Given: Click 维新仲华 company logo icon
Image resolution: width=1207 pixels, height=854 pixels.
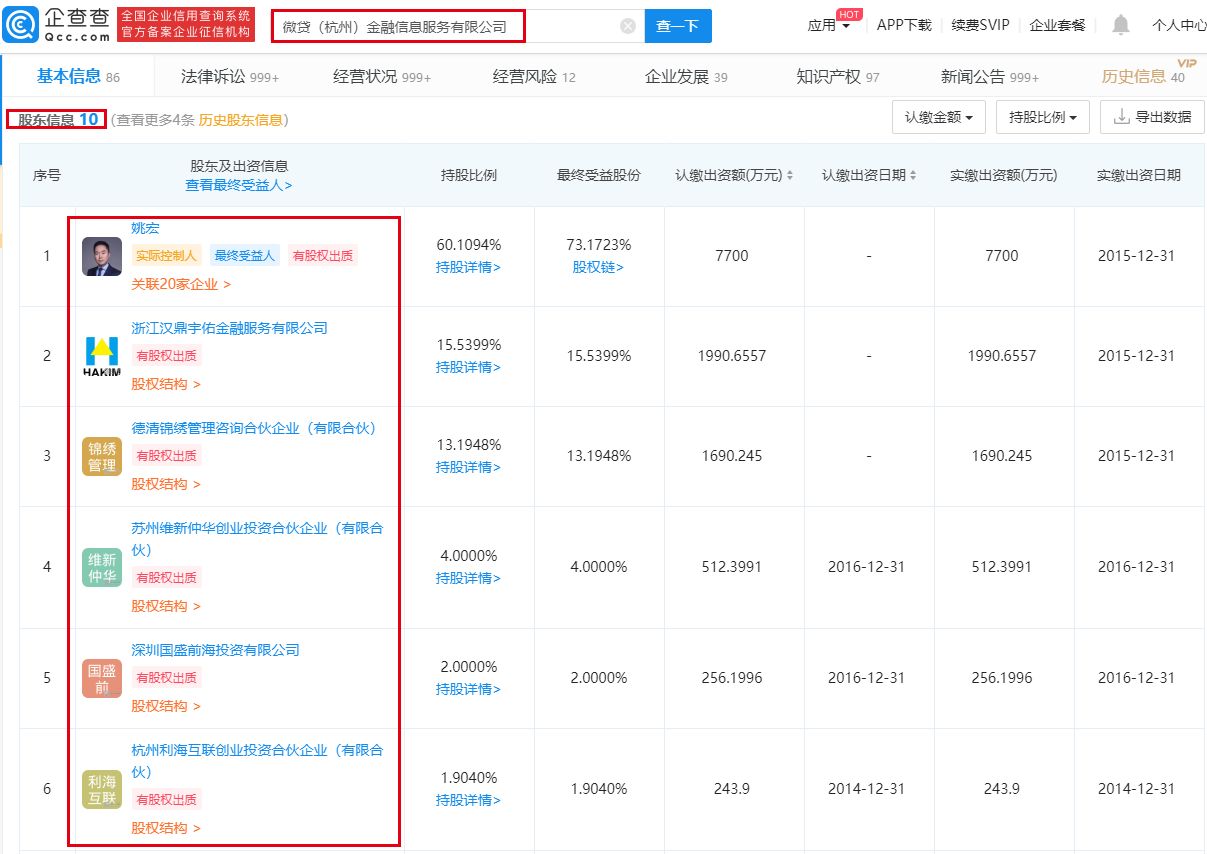Looking at the screenshot, I should 102,567.
